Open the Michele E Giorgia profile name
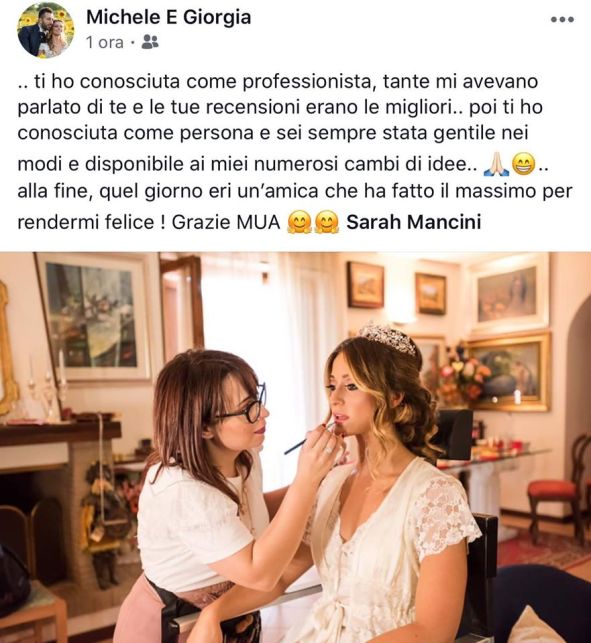 coord(169,17)
